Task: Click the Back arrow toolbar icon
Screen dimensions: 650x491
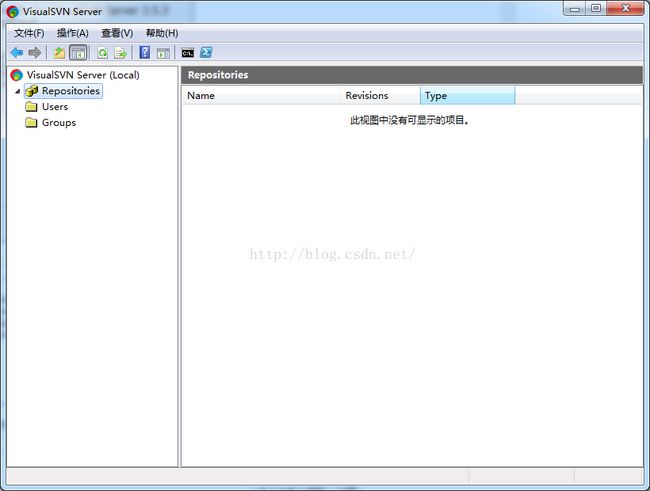Action: (17, 53)
